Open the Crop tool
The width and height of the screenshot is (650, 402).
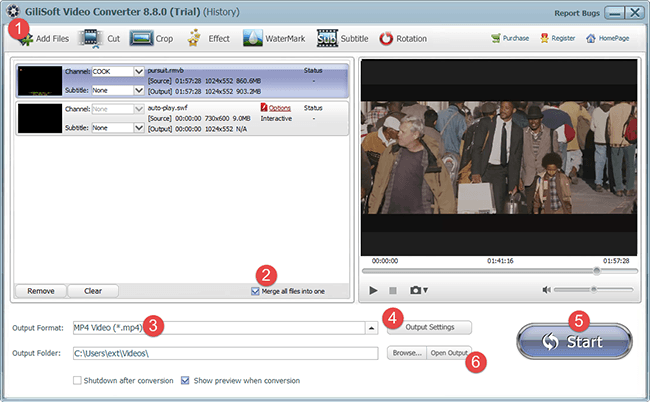(x=141, y=39)
